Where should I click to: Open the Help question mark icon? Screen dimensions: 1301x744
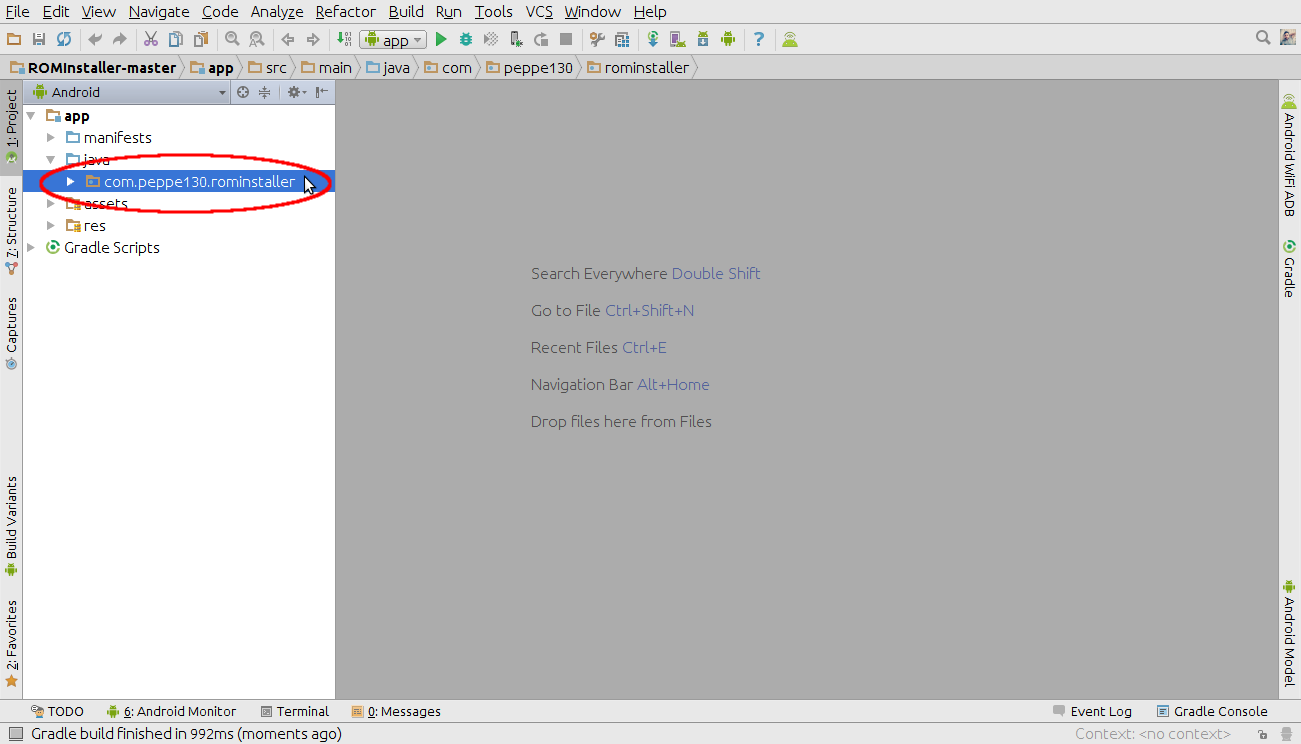759,40
